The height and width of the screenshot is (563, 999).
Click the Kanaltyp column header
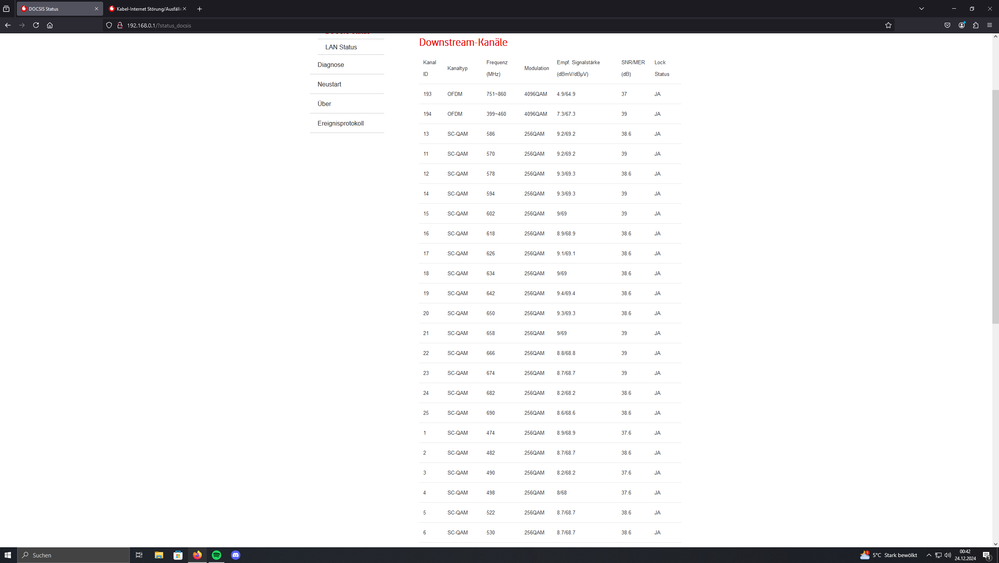click(457, 68)
